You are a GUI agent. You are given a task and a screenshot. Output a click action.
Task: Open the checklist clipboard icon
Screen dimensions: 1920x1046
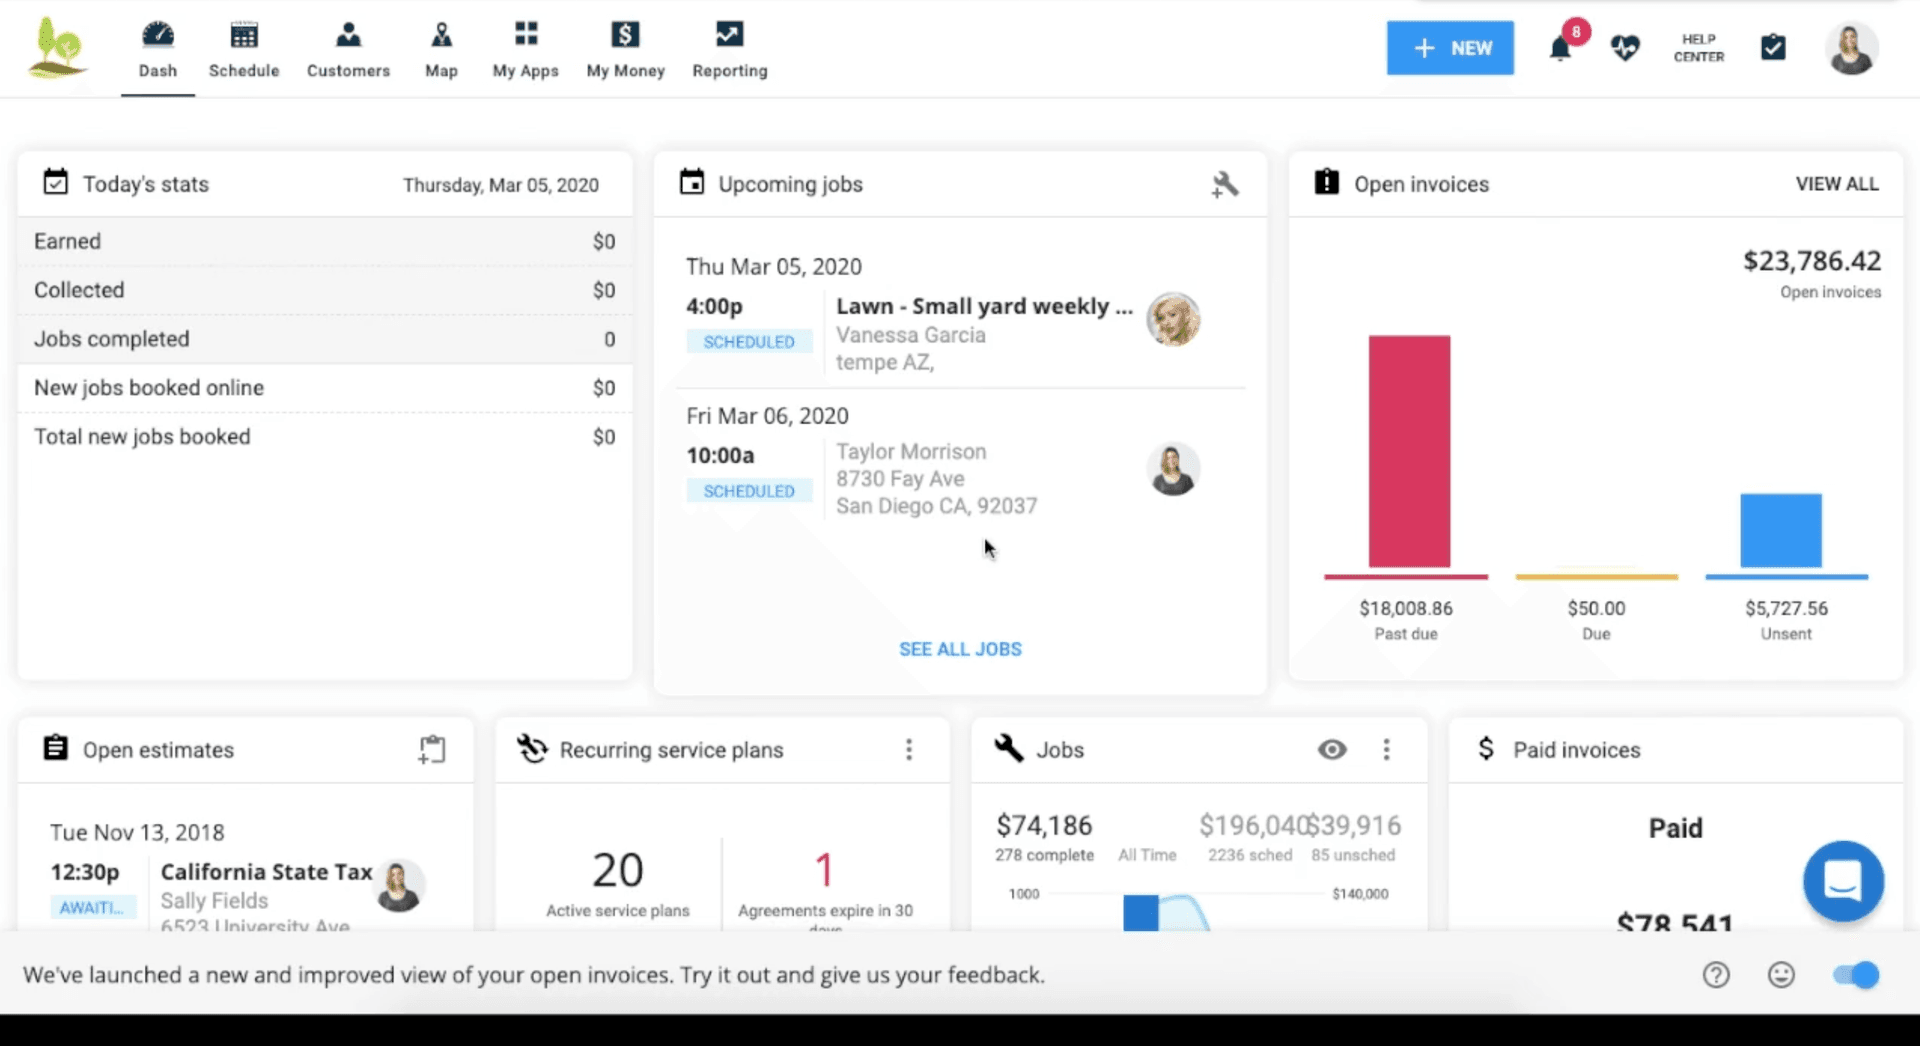[x=1773, y=47]
